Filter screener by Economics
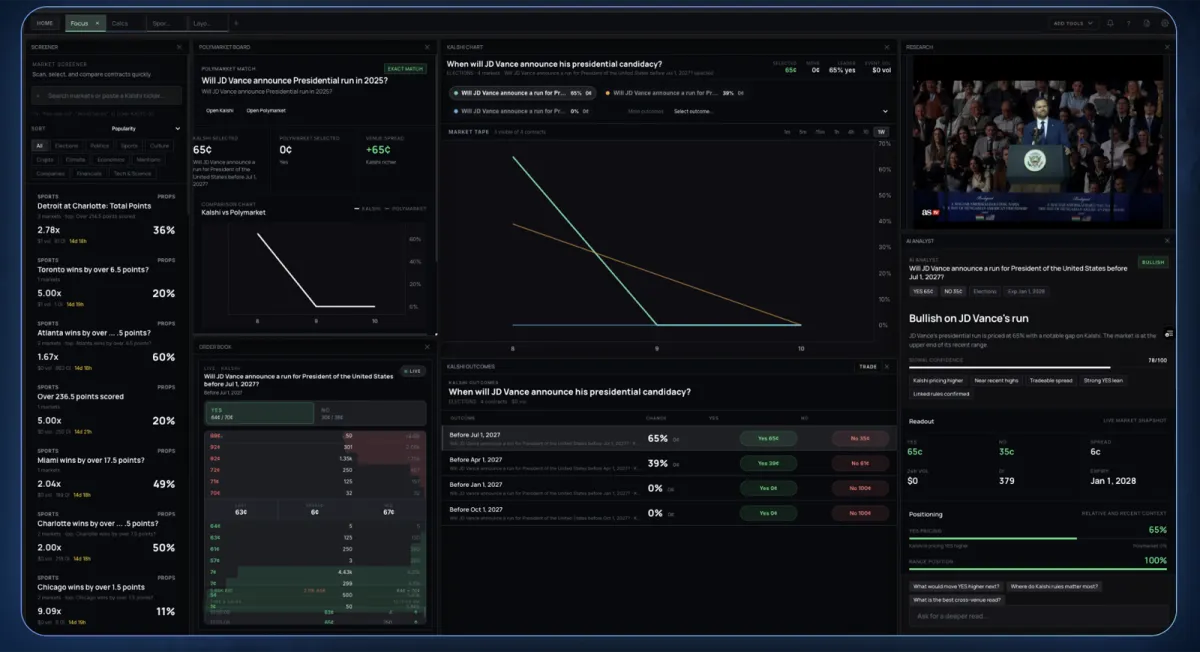 click(111, 159)
